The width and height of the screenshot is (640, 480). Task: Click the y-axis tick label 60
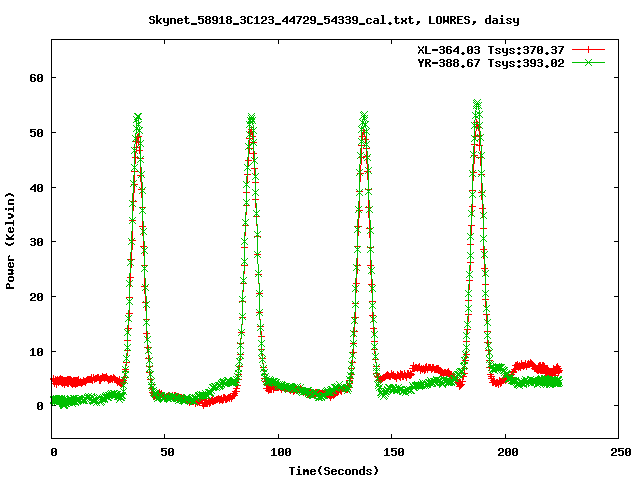pos(36,78)
